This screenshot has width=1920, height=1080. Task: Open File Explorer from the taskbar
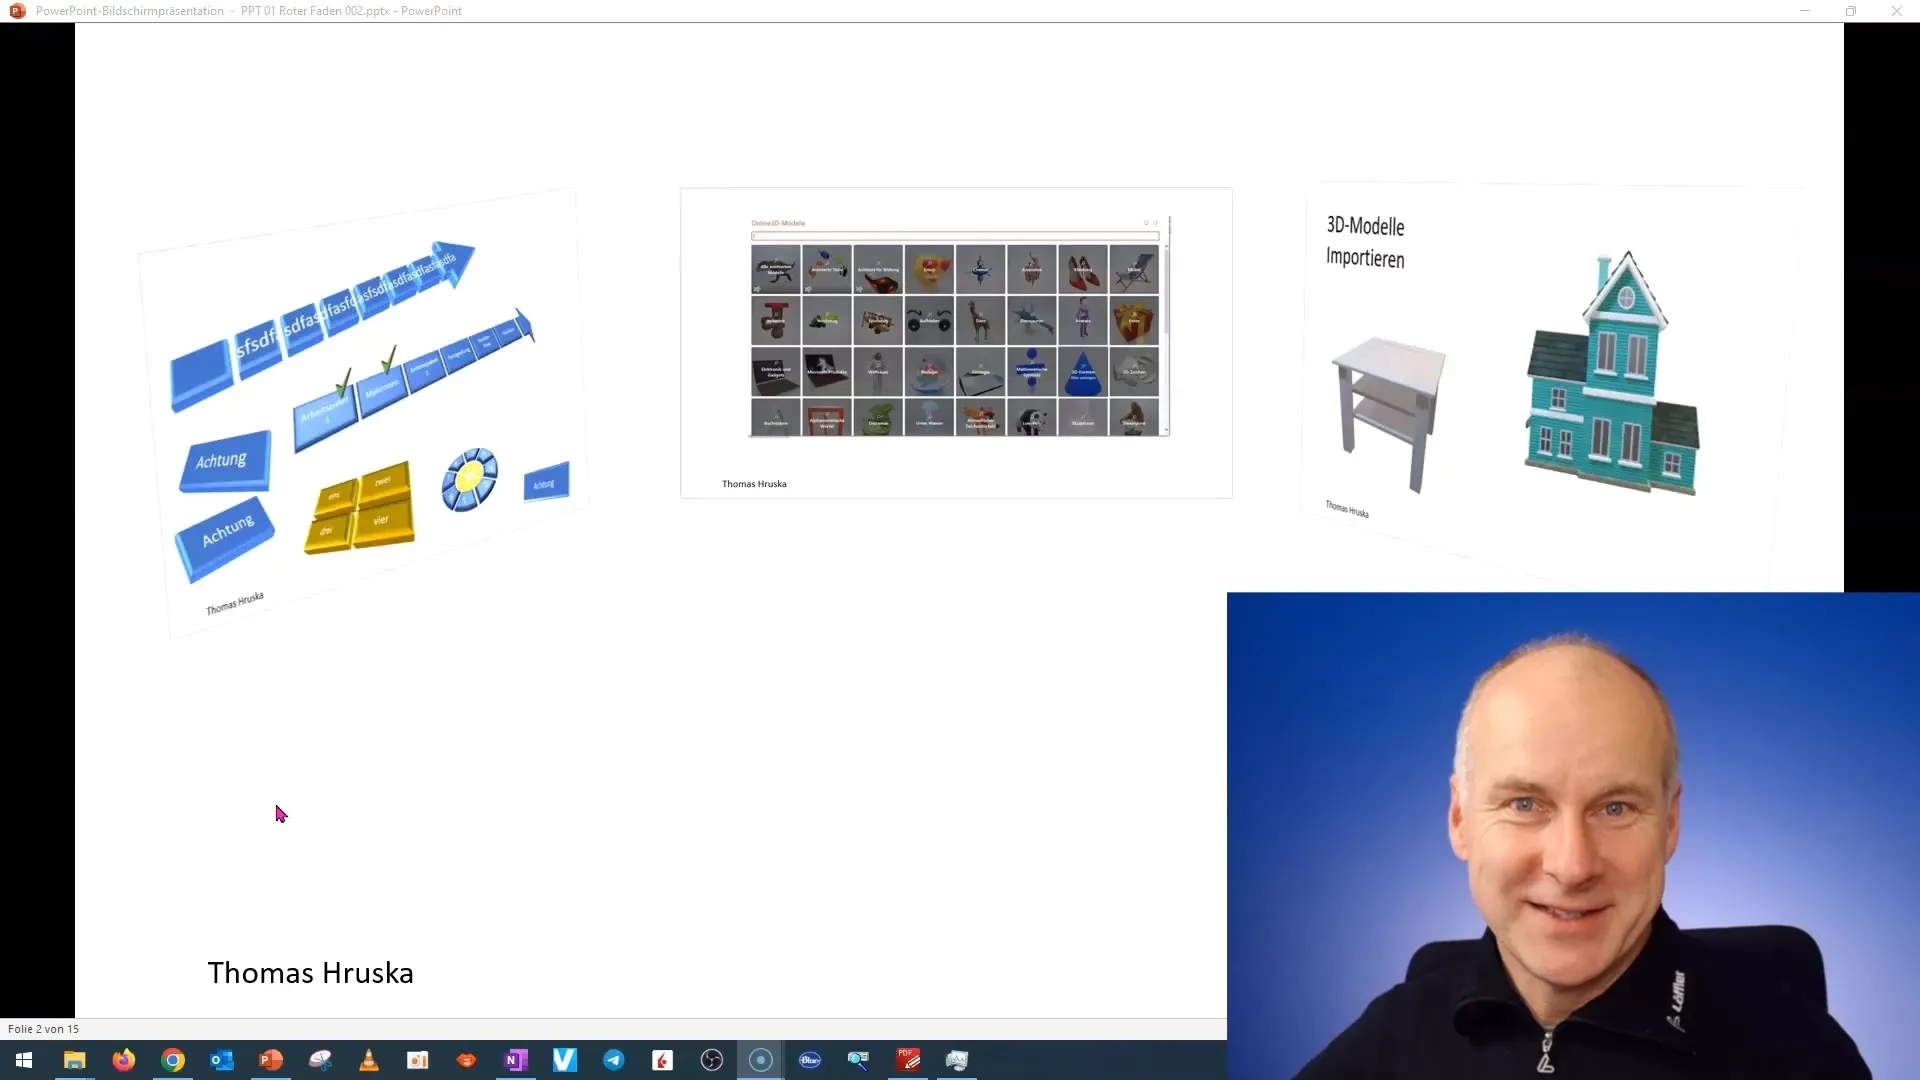click(74, 1060)
